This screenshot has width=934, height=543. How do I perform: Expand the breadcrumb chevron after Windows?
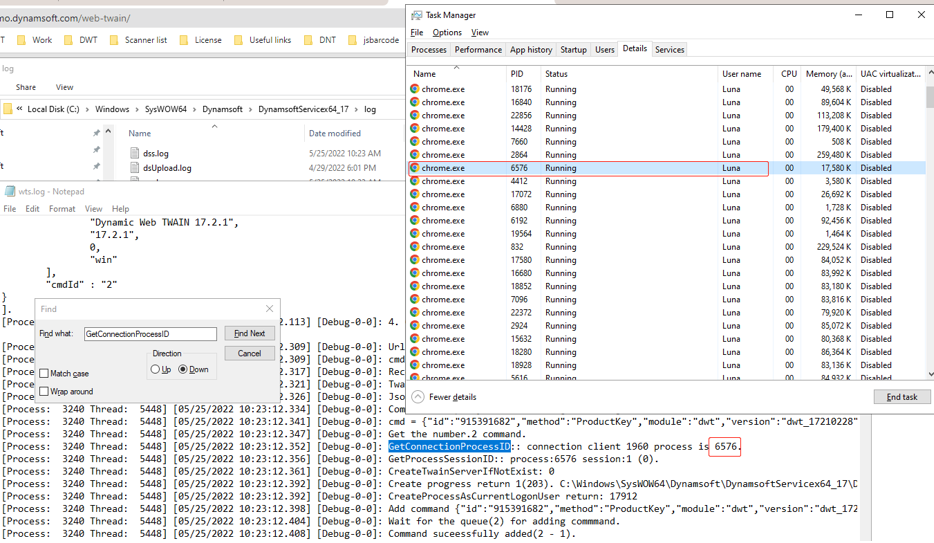pyautogui.click(x=136, y=109)
